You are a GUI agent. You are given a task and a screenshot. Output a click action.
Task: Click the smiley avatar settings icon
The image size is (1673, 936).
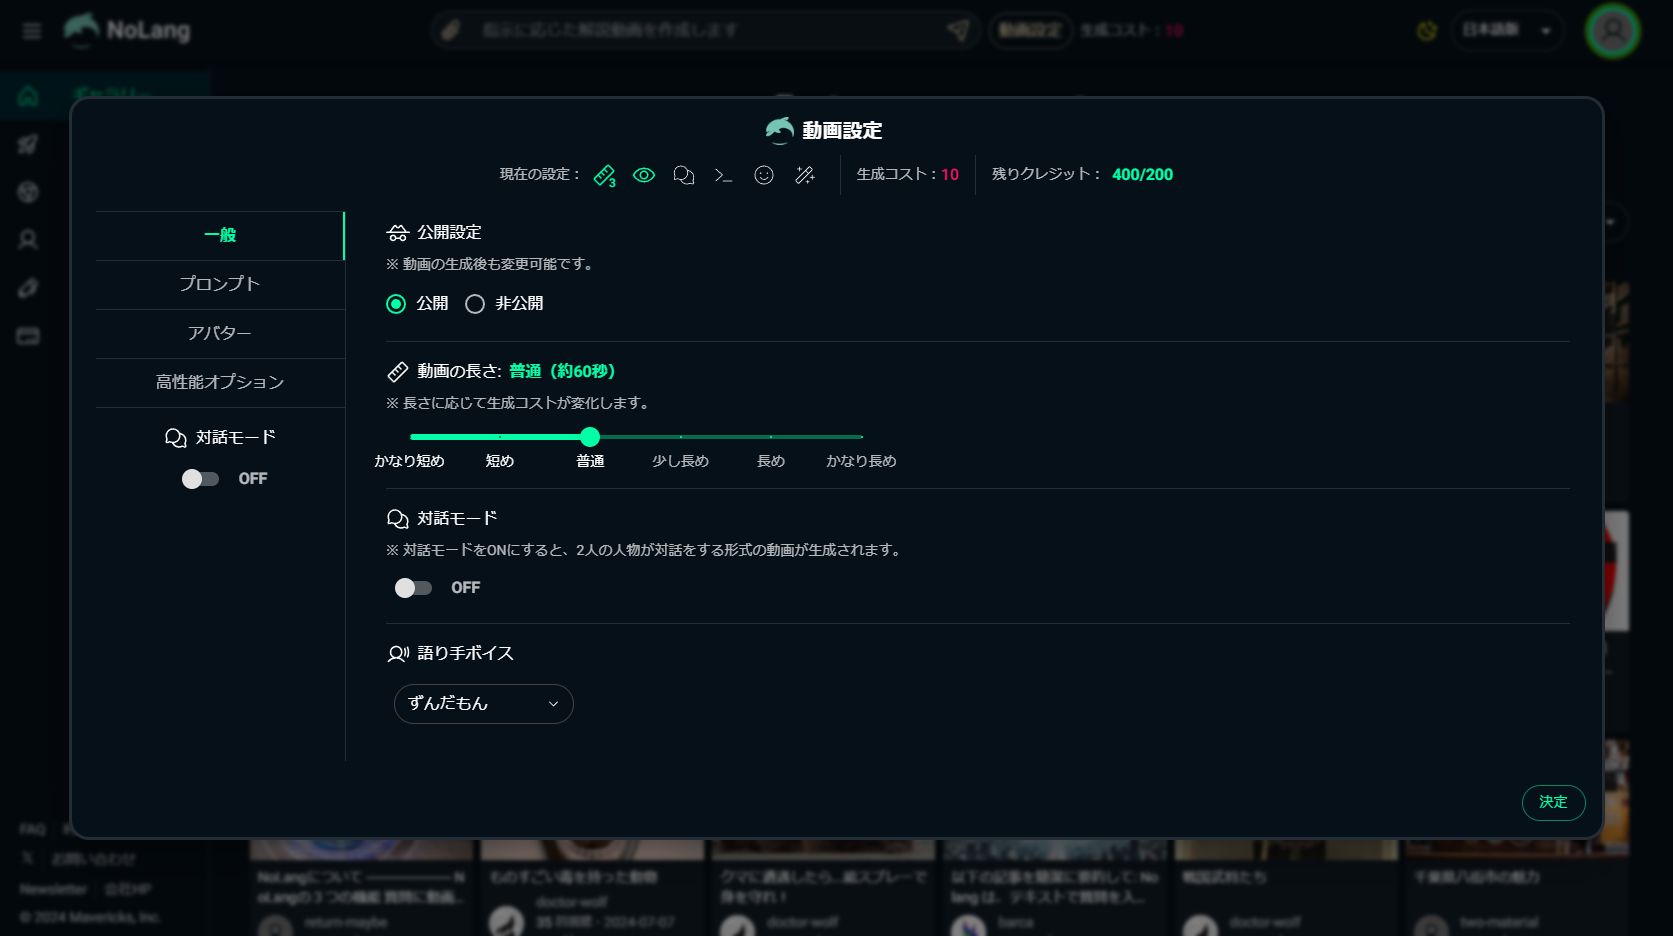pyautogui.click(x=763, y=175)
